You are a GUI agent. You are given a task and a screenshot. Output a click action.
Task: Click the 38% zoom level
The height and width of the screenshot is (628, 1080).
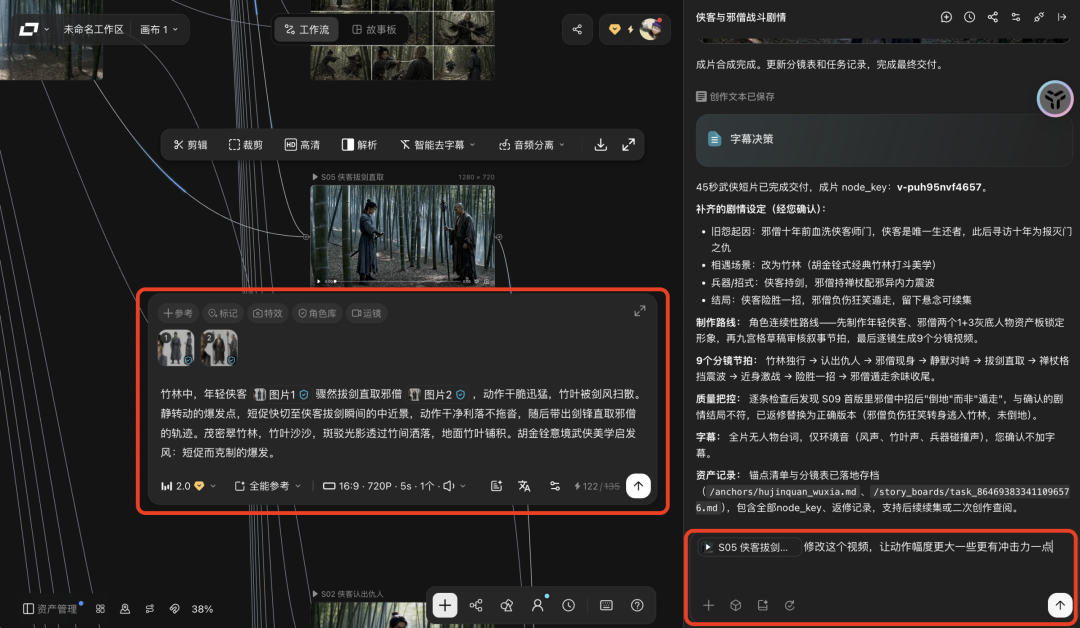coord(202,609)
